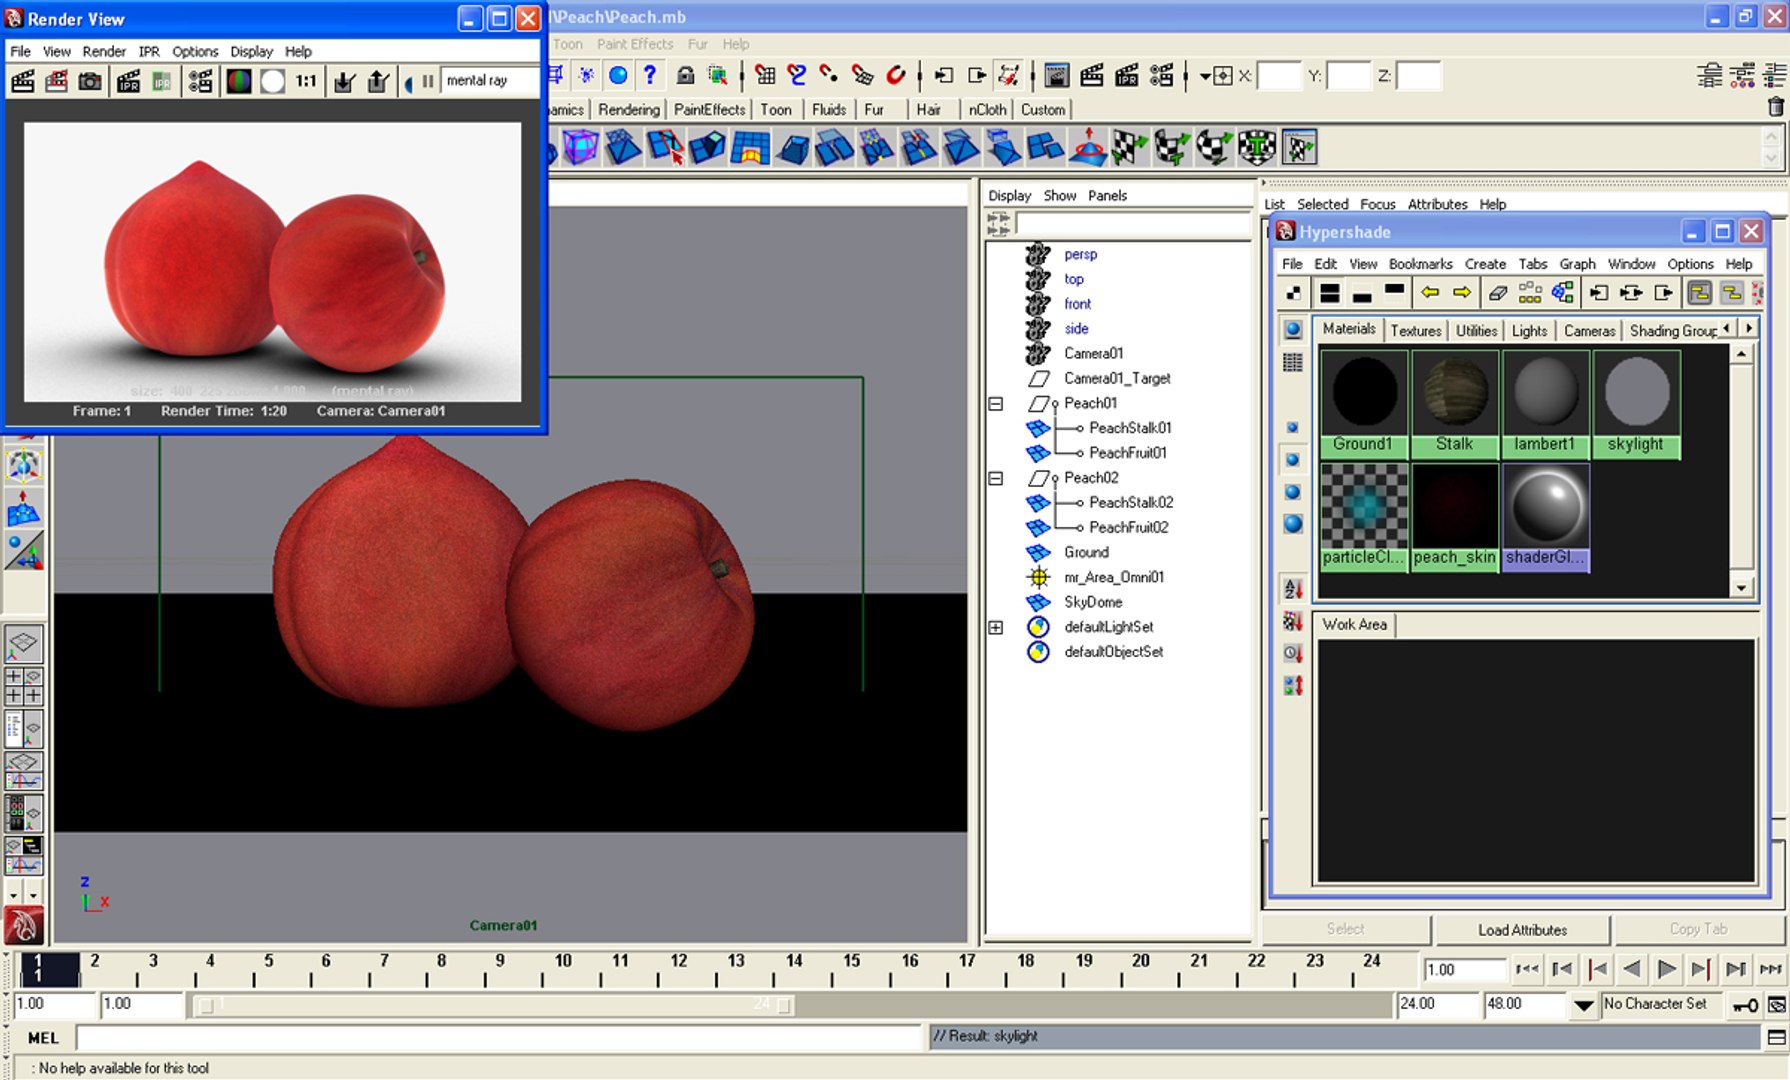
Task: Open the input mode dropdown before X field
Action: 1205,76
